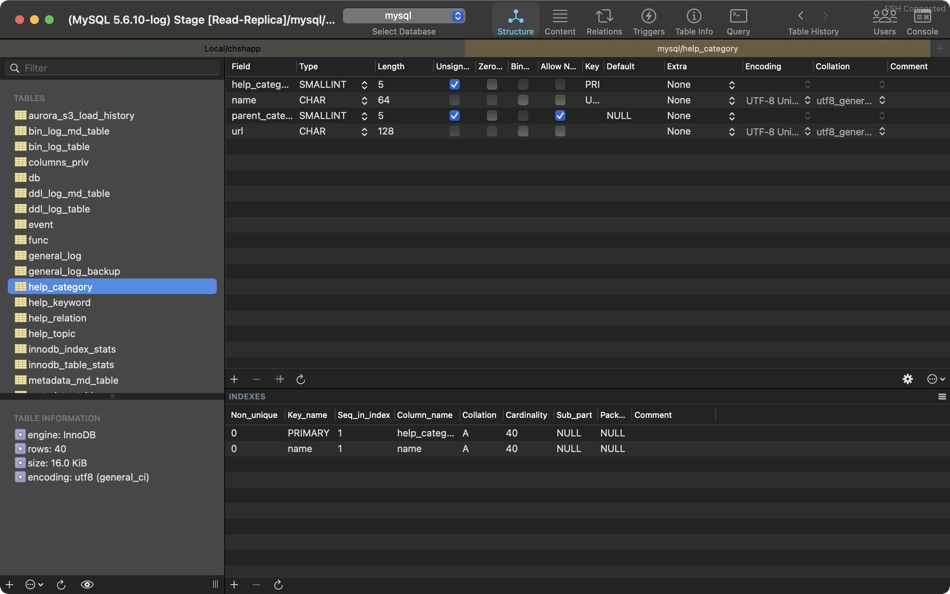Remove the selected index
This screenshot has width=950, height=594.
pyautogui.click(x=256, y=585)
